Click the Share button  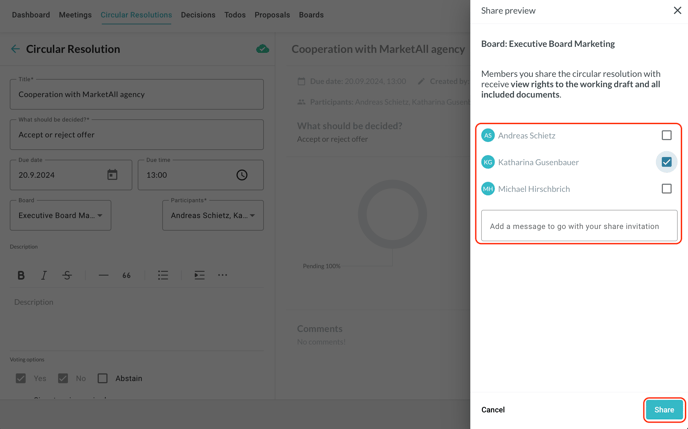pos(664,409)
